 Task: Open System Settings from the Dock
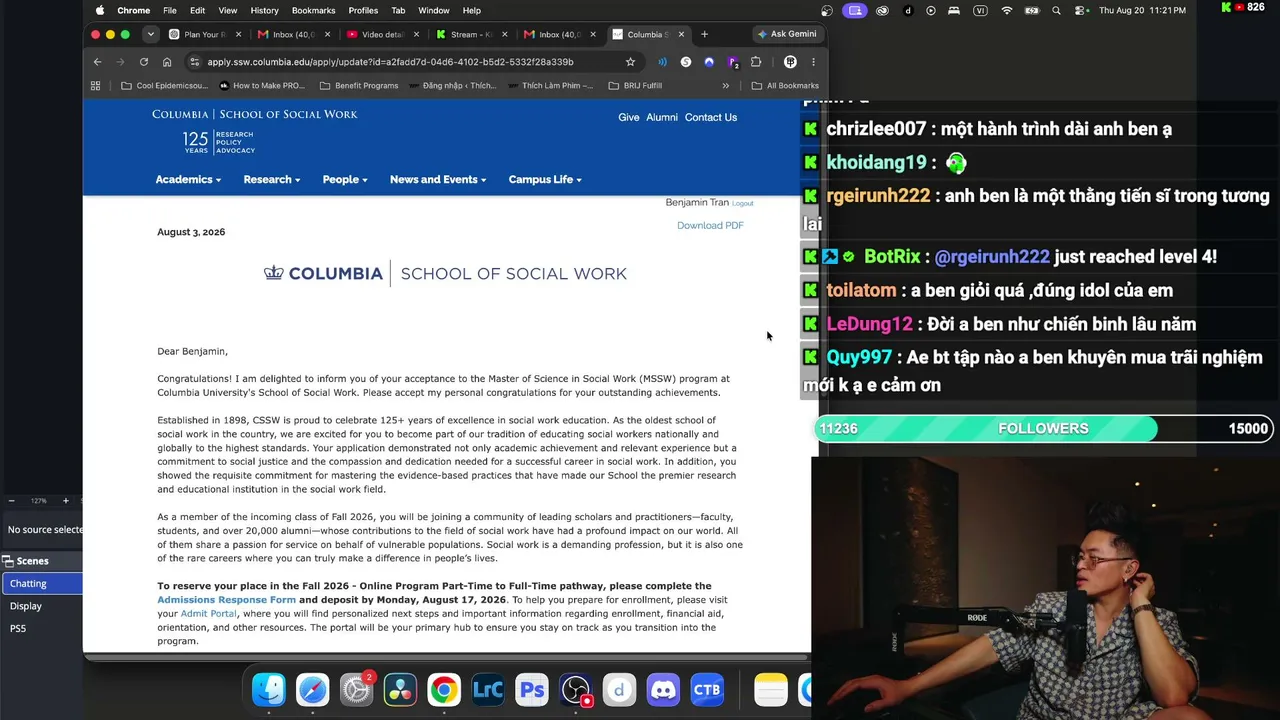tap(356, 689)
